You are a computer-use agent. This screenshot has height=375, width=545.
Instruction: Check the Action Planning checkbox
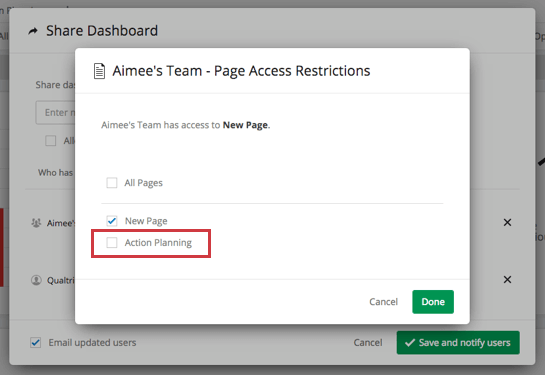tap(112, 242)
